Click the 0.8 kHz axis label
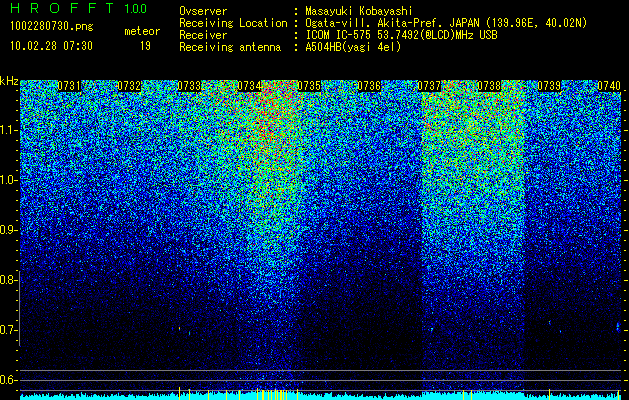Screen dimensions: 629x400 [x=7, y=280]
